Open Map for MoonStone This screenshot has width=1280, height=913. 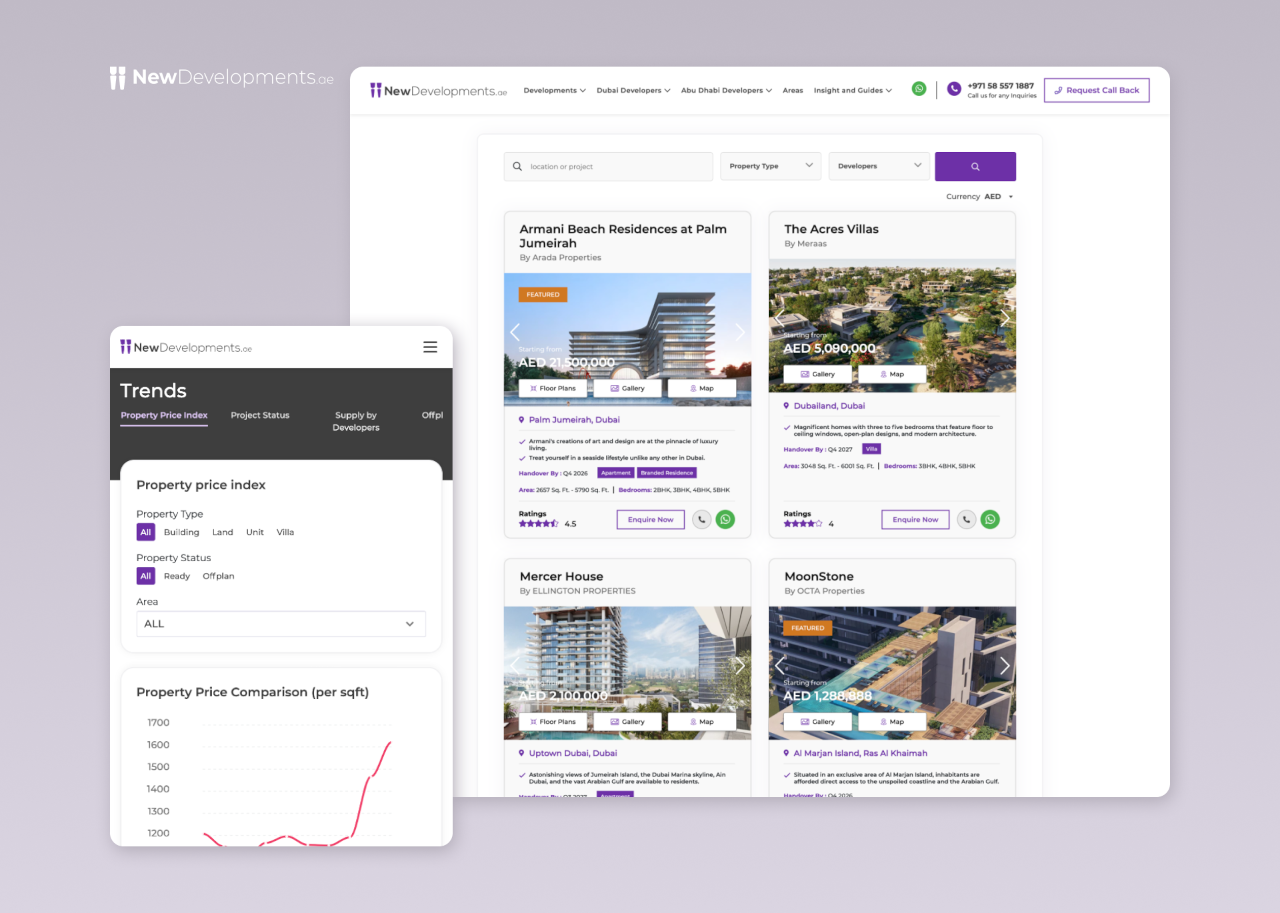click(892, 721)
